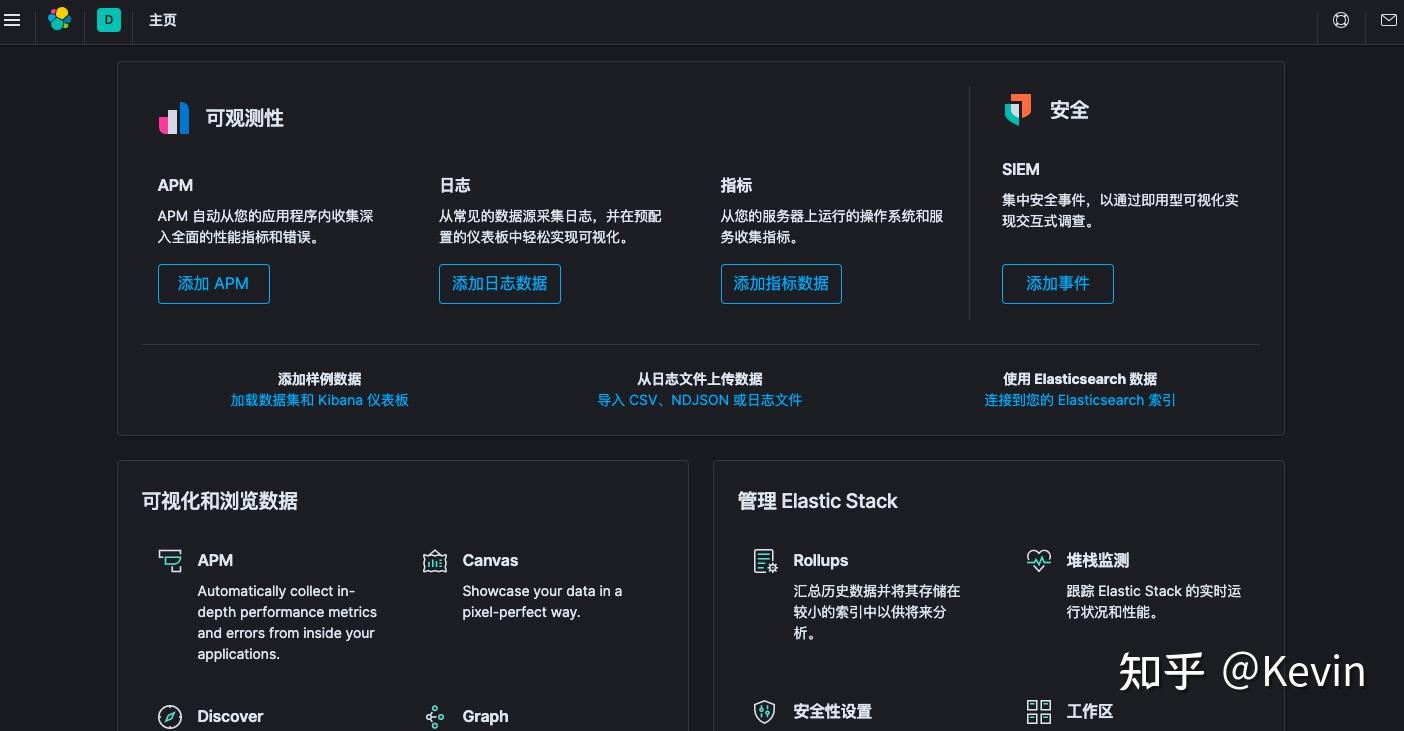Open 堆栈监测 via the heartbeat monitor icon
Image resolution: width=1404 pixels, height=731 pixels.
click(x=1039, y=561)
